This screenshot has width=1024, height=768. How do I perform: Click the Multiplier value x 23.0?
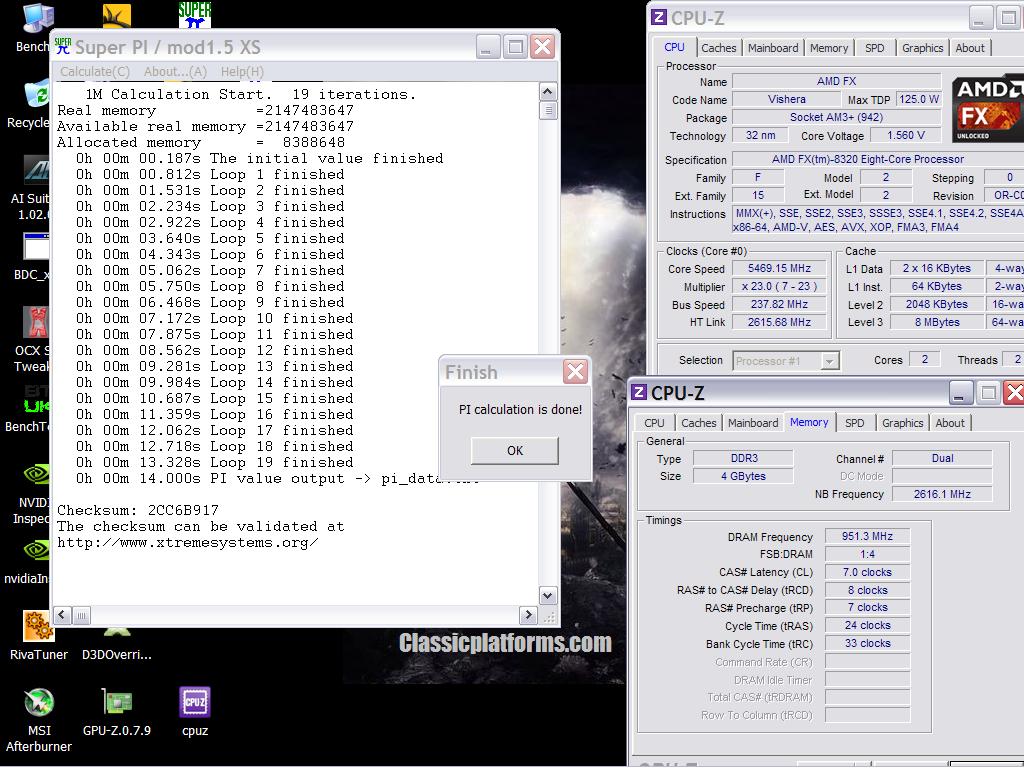click(x=779, y=286)
